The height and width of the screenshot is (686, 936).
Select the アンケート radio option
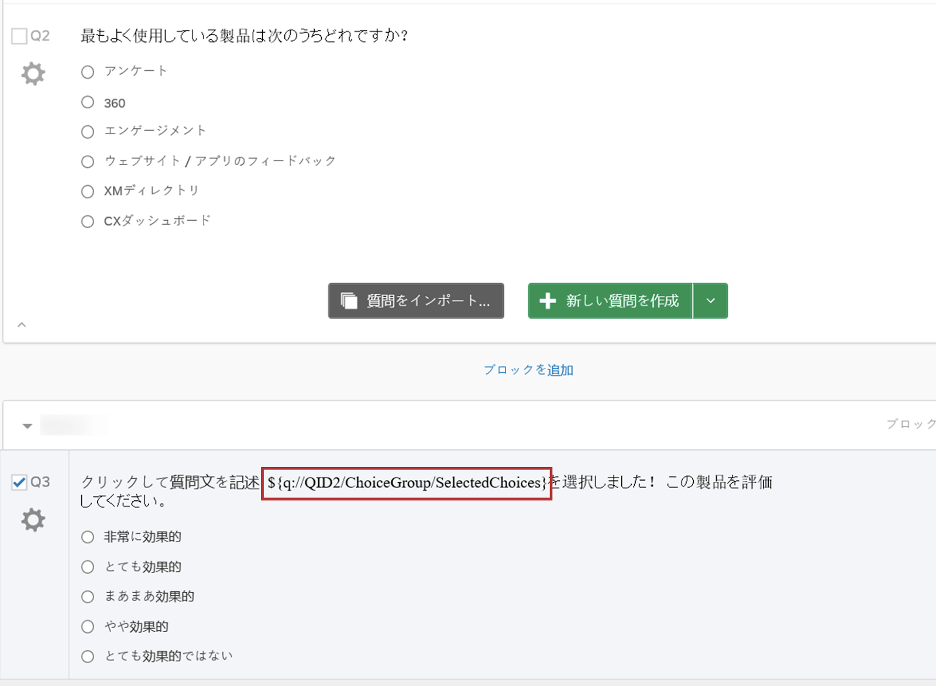coord(88,72)
